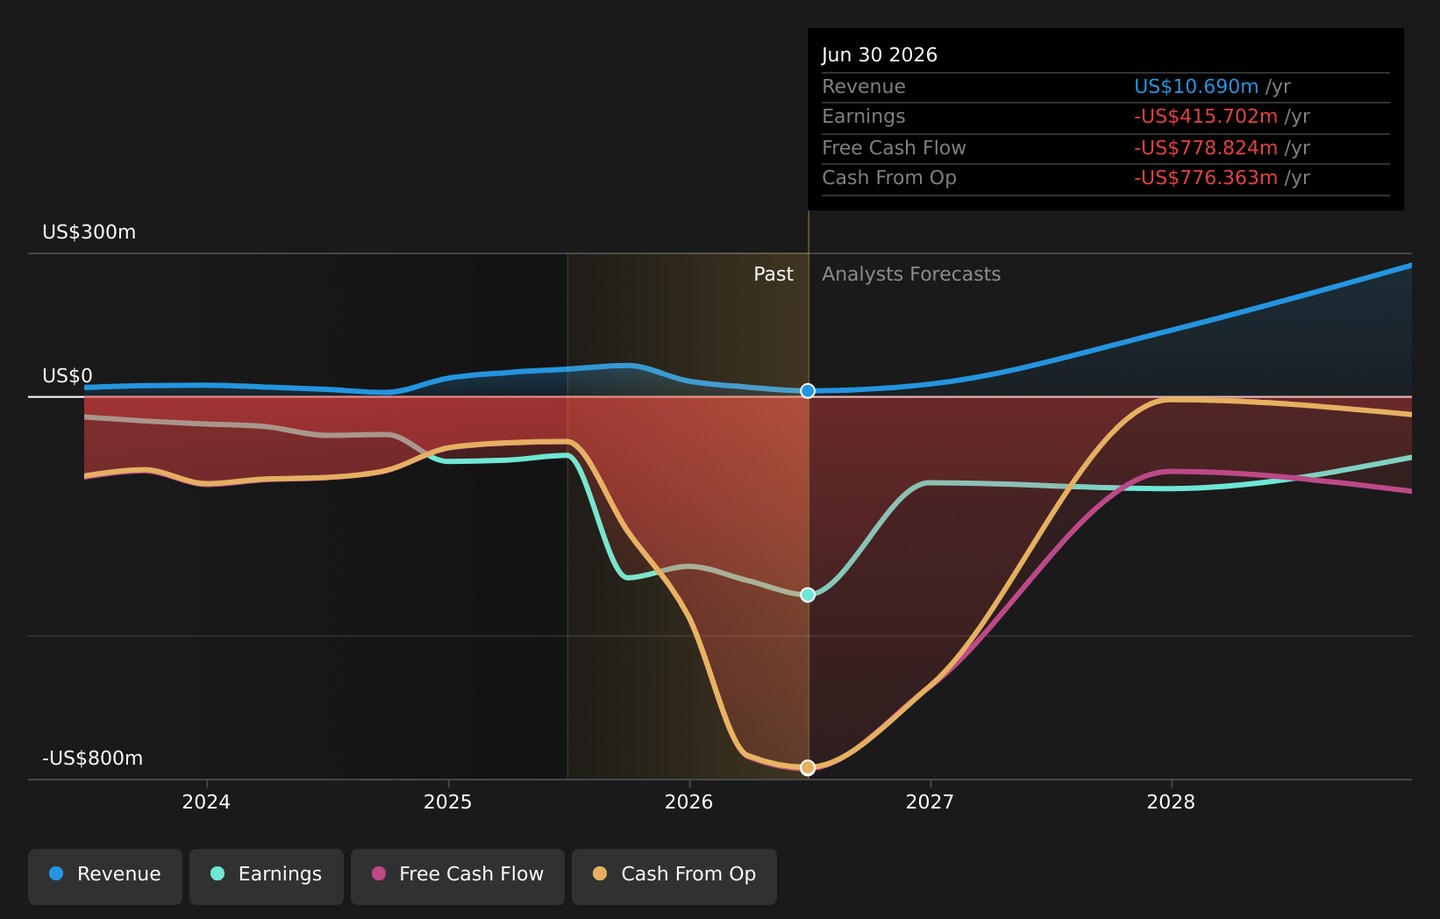Click the 2024 x-axis label
The image size is (1440, 919).
click(x=206, y=802)
